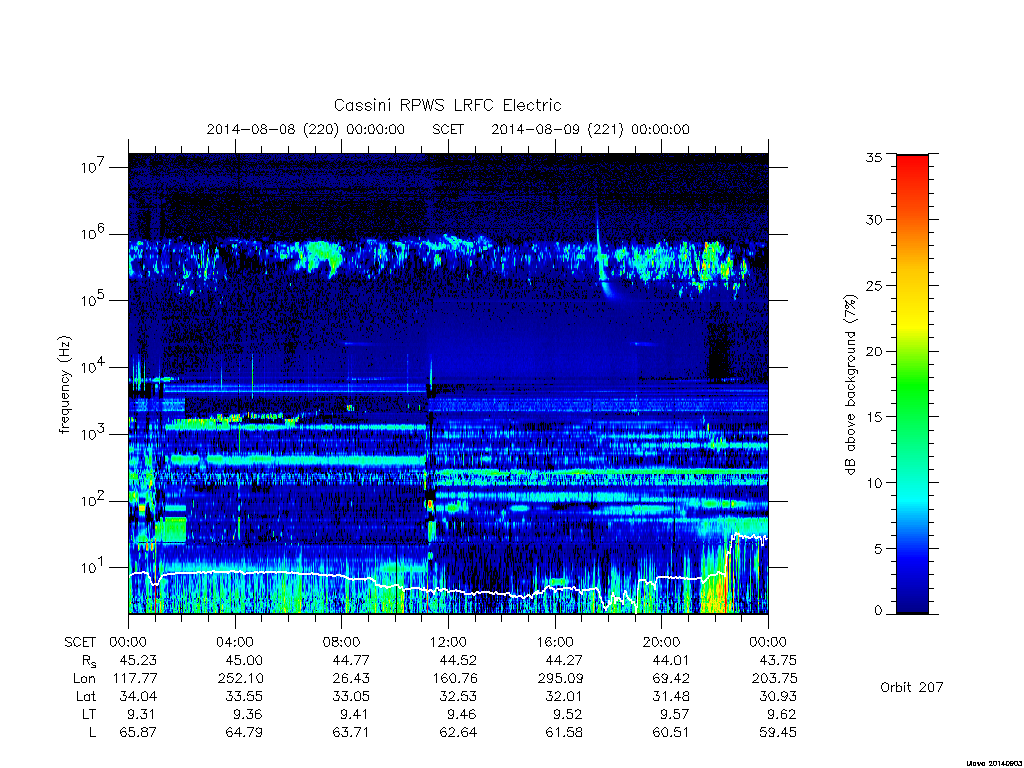Image resolution: width=1024 pixels, height=768 pixels.
Task: Click the 10^1 frequency axis label
Action: click(x=93, y=566)
